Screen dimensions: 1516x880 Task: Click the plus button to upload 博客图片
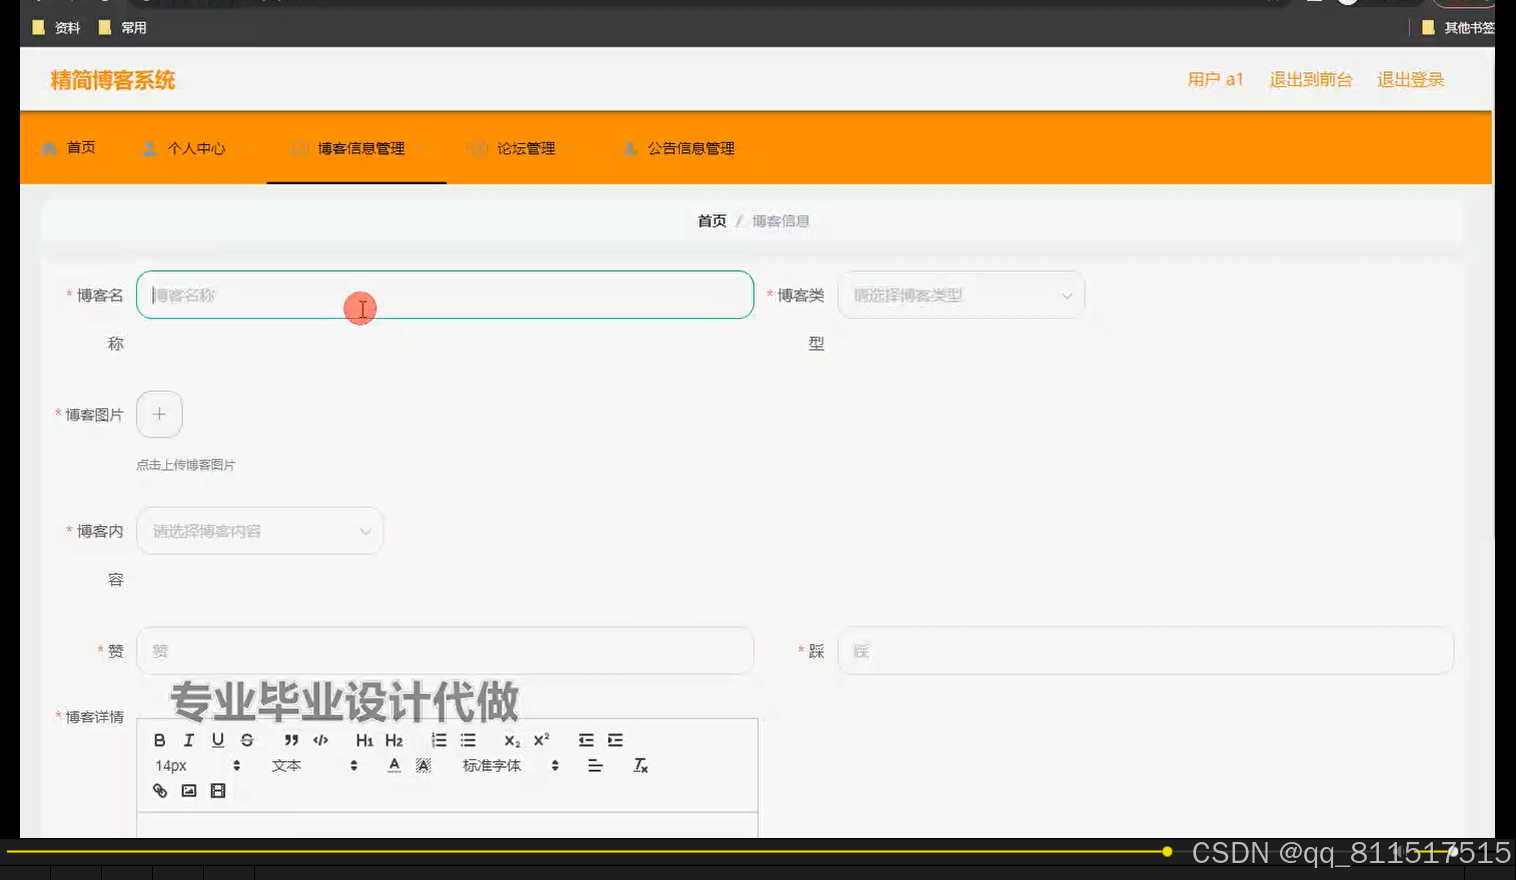[x=159, y=414]
